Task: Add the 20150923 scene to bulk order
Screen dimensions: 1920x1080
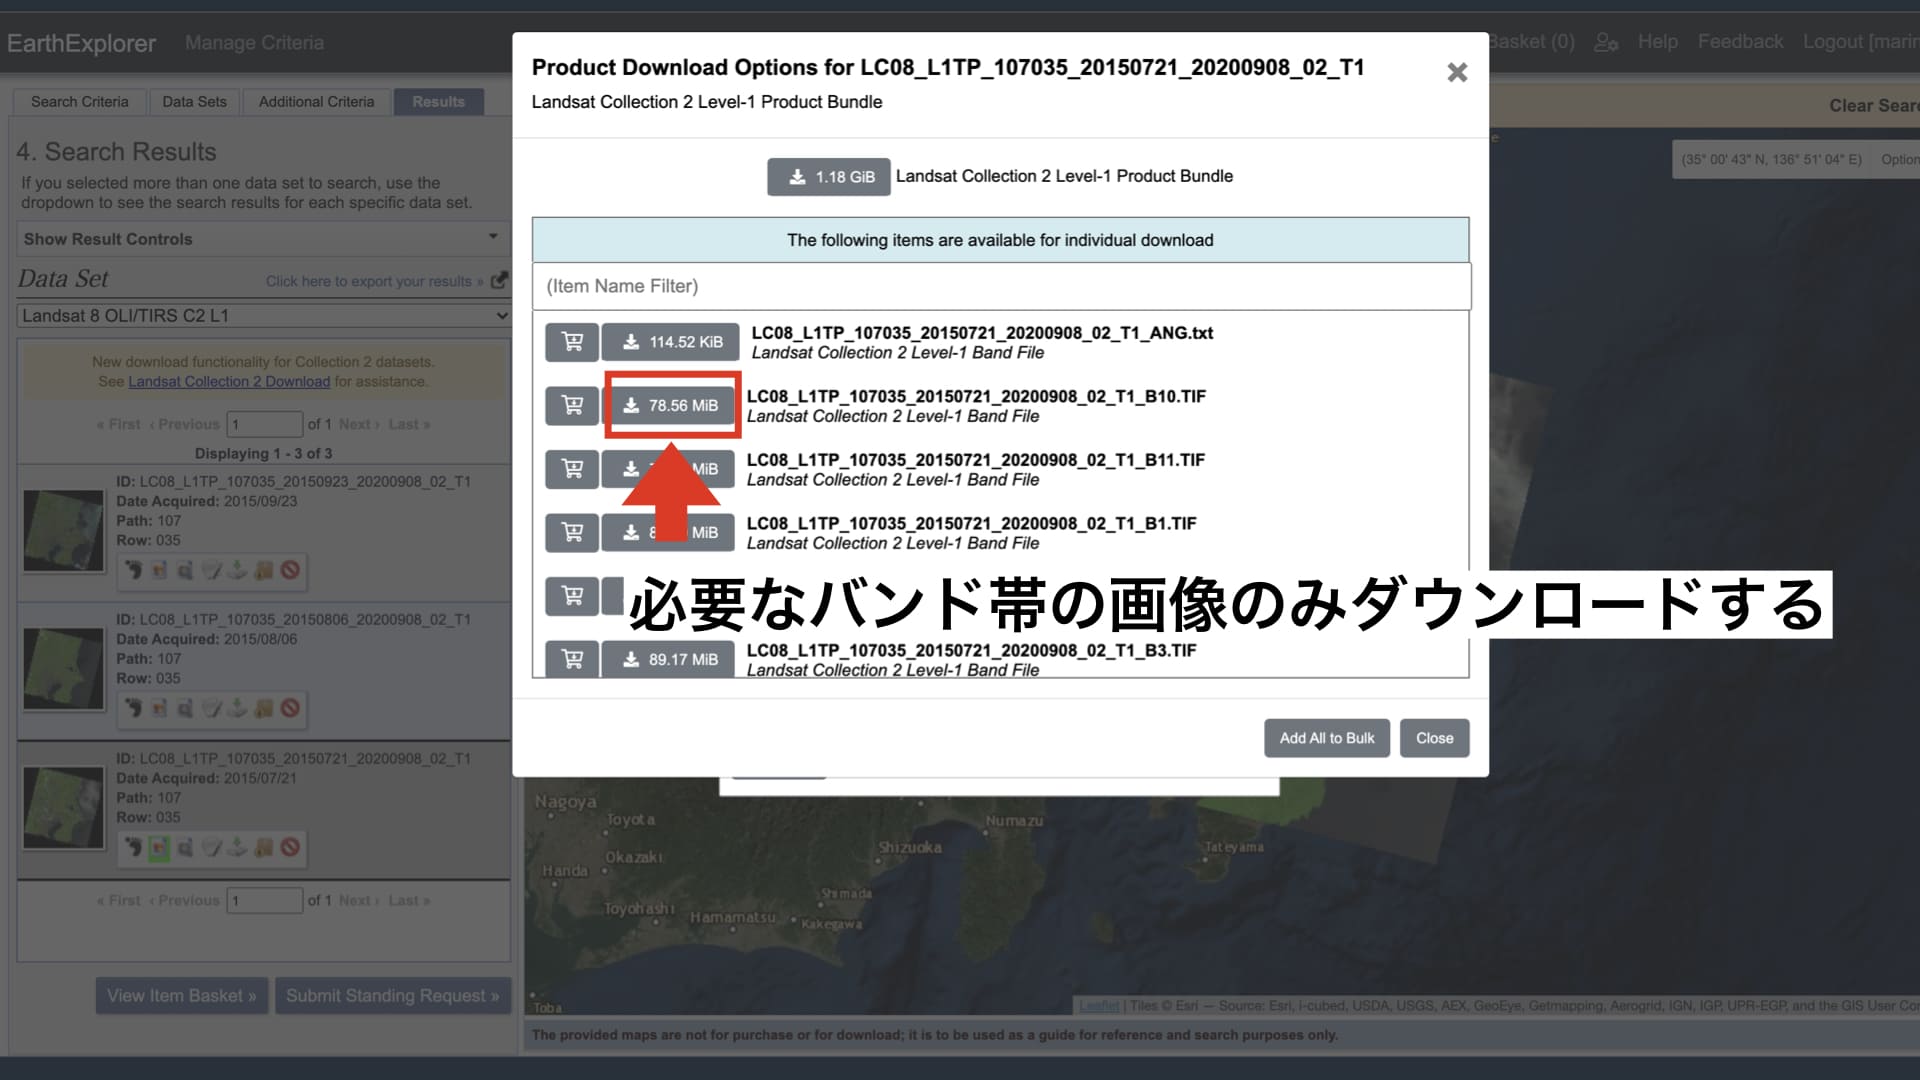Action: (x=263, y=570)
